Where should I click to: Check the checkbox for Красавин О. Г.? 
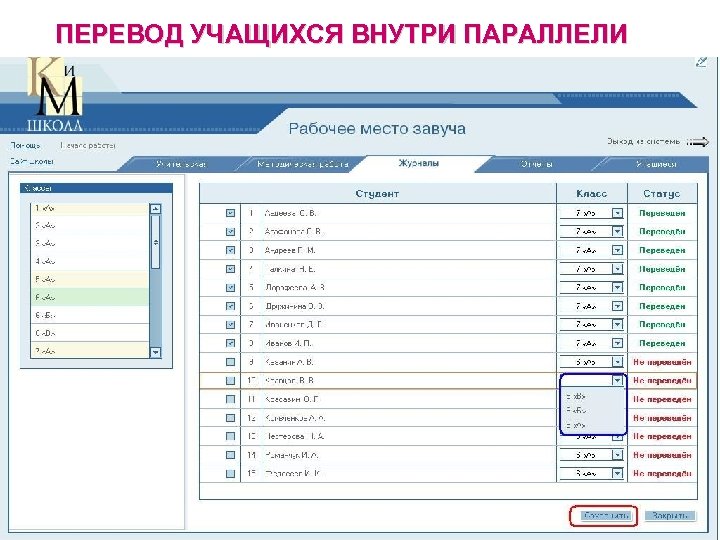[231, 399]
